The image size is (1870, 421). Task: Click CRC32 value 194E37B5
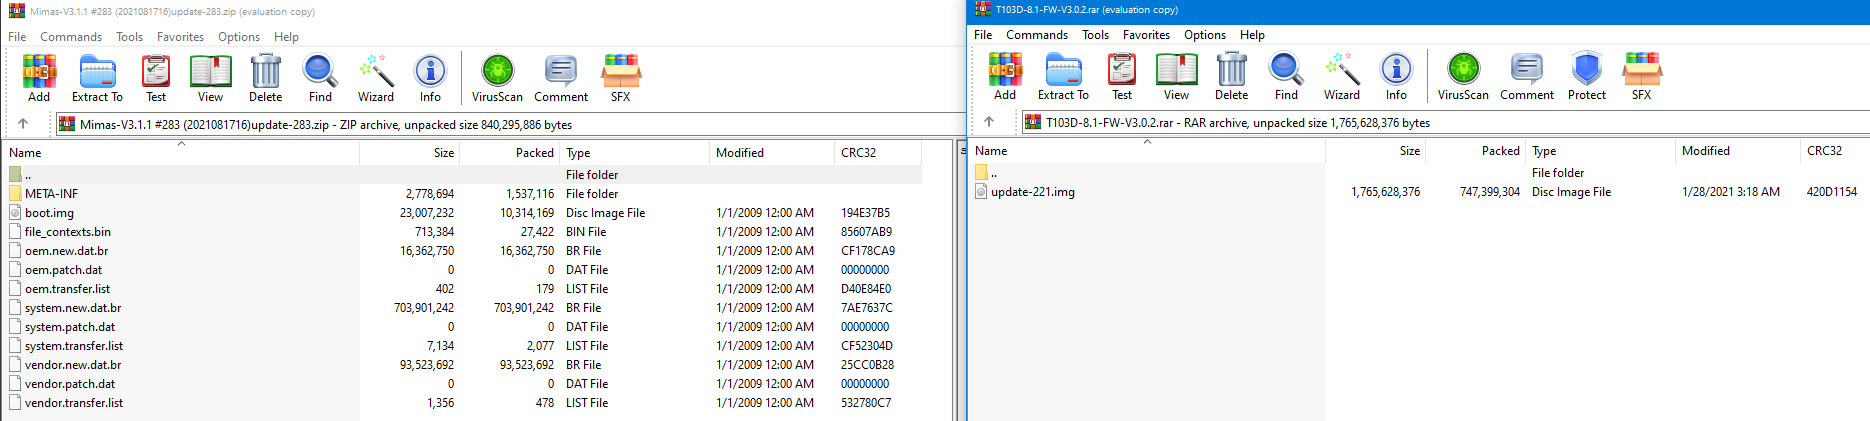click(865, 213)
